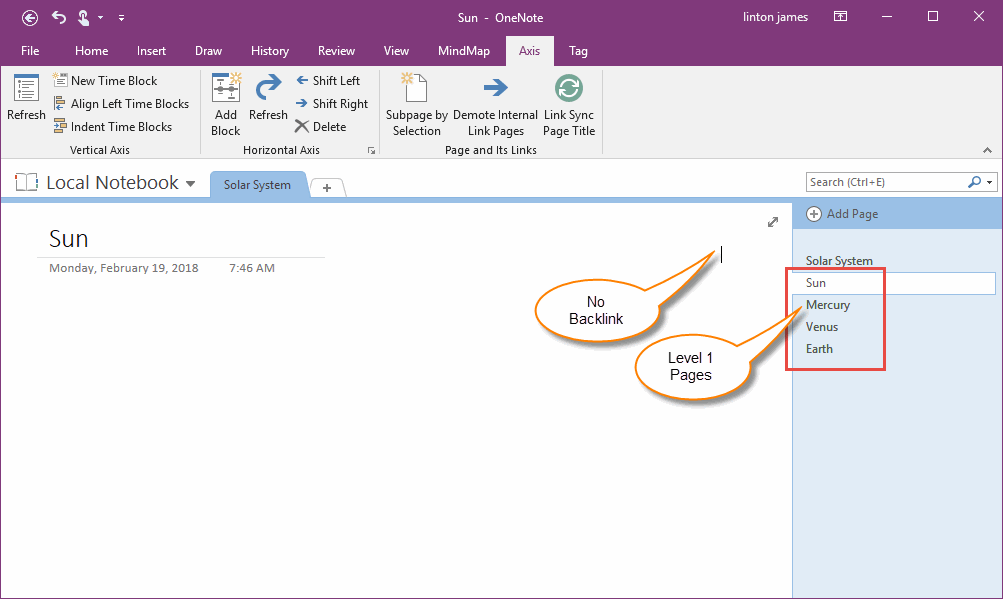Open Horizontal Axis dialog launcher

click(x=371, y=150)
